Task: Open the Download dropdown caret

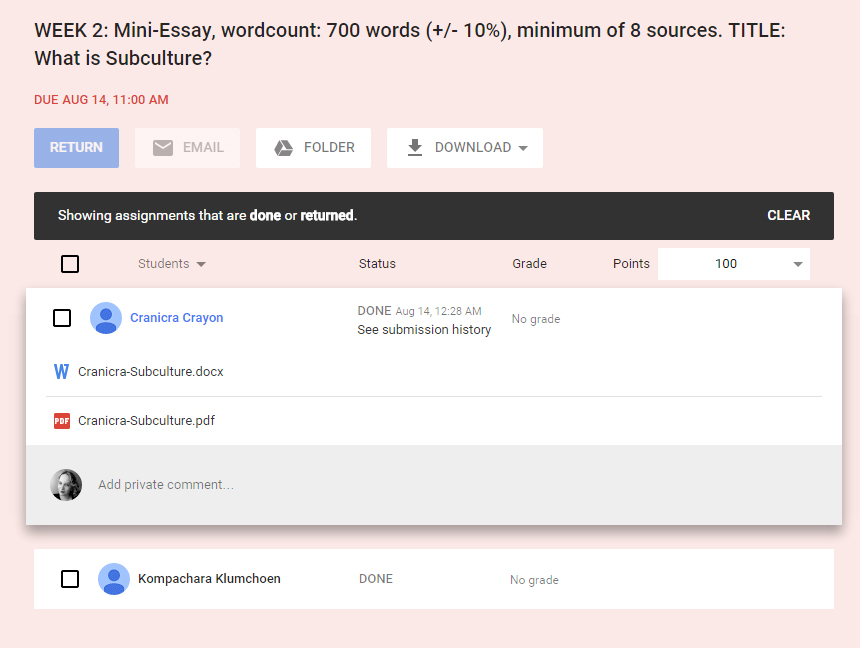Action: pyautogui.click(x=523, y=148)
